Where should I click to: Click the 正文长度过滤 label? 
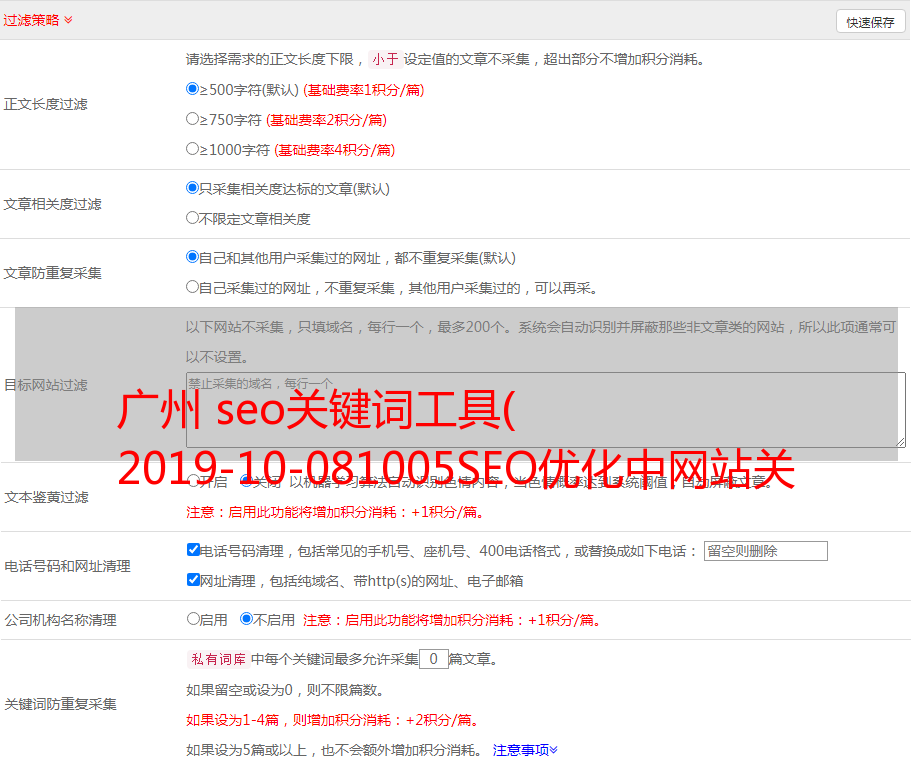tap(45, 104)
